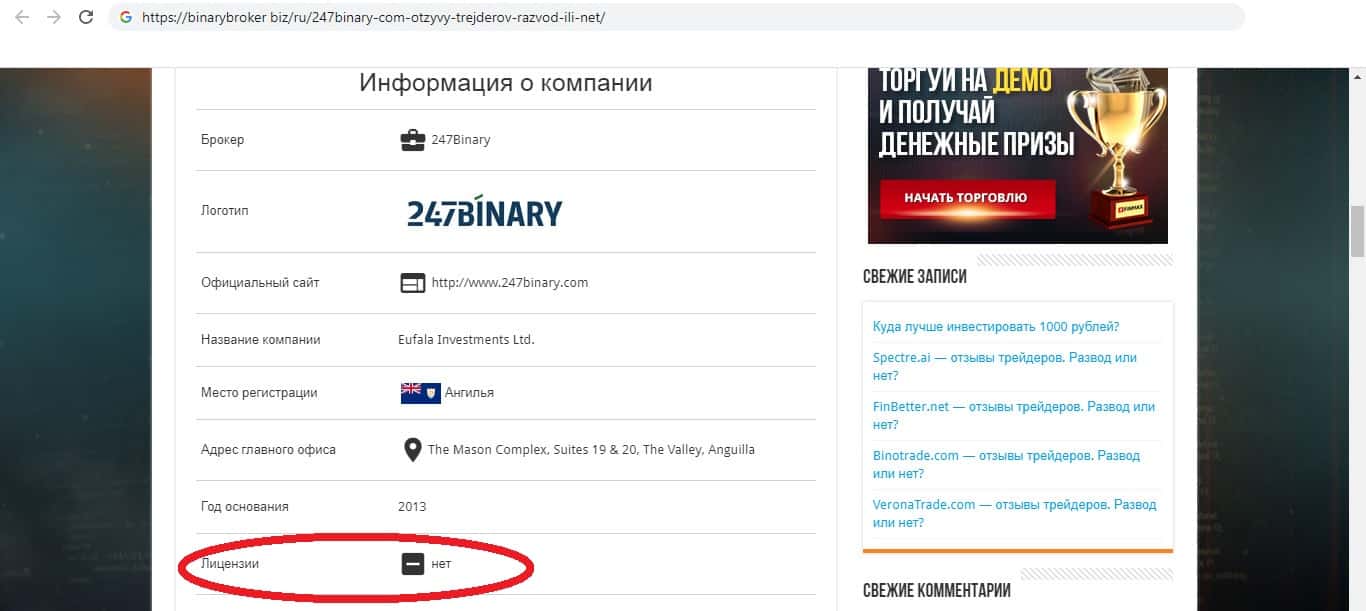The width and height of the screenshot is (1366, 611).
Task: Click the year value 2013
Action: click(x=412, y=507)
